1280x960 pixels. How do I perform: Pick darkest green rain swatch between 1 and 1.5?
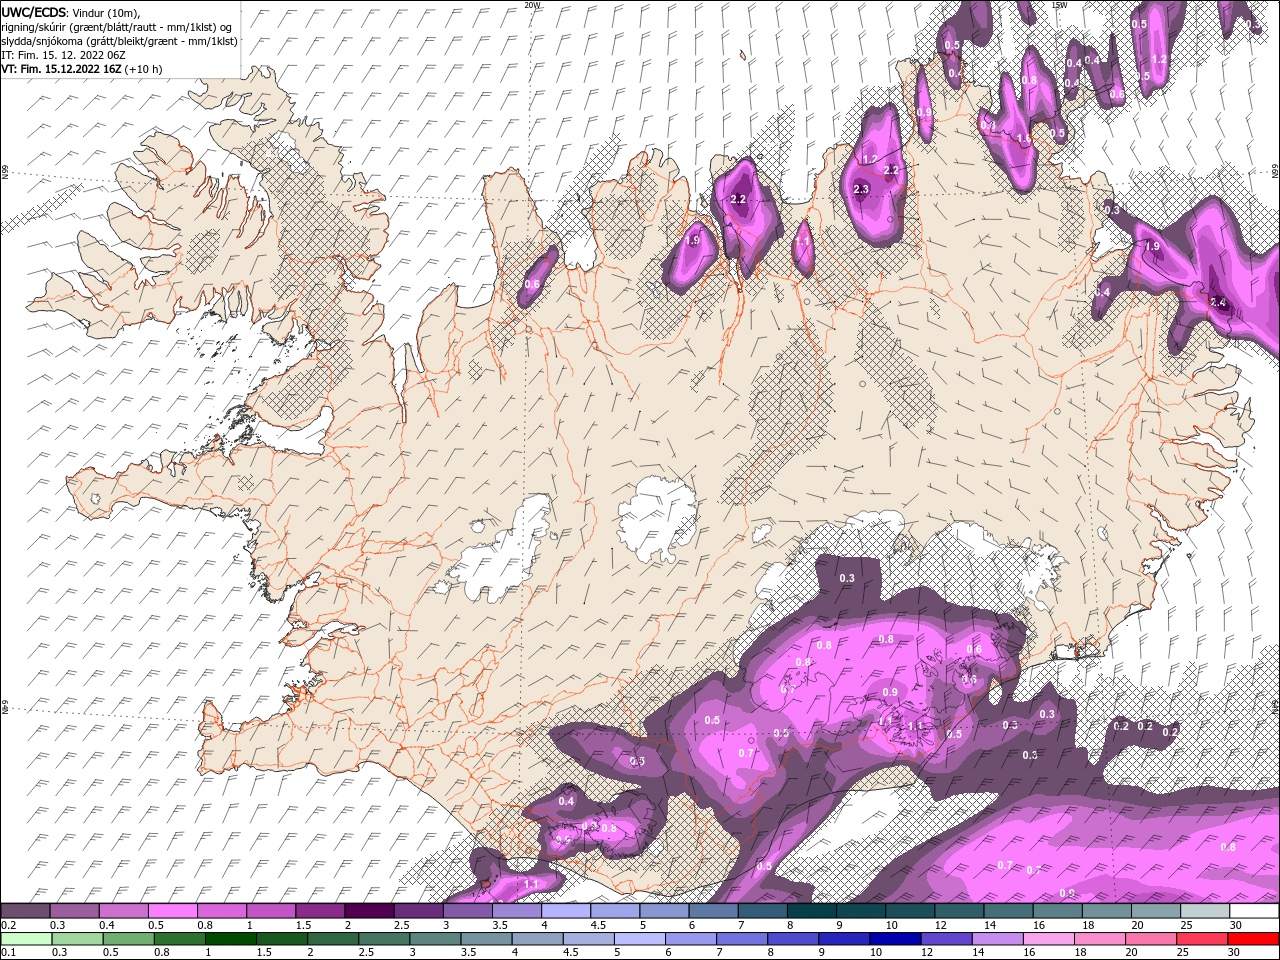point(230,940)
